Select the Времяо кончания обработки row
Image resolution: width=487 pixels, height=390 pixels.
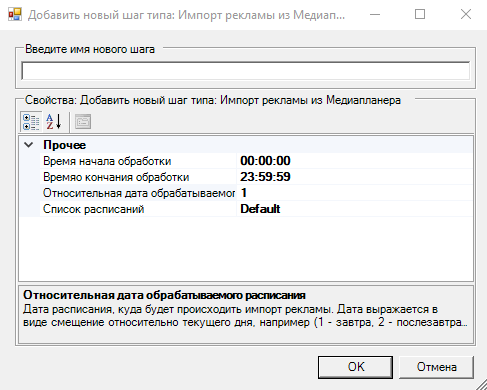coord(138,177)
